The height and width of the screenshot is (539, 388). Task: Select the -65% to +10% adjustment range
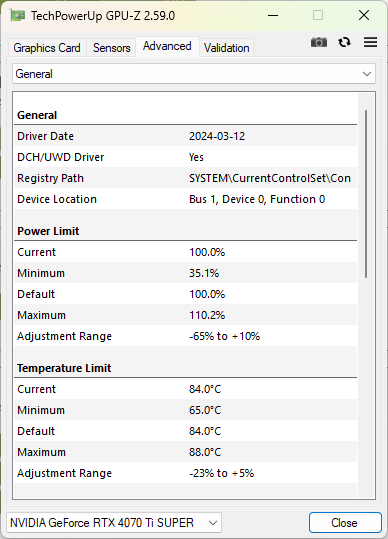[x=224, y=336]
